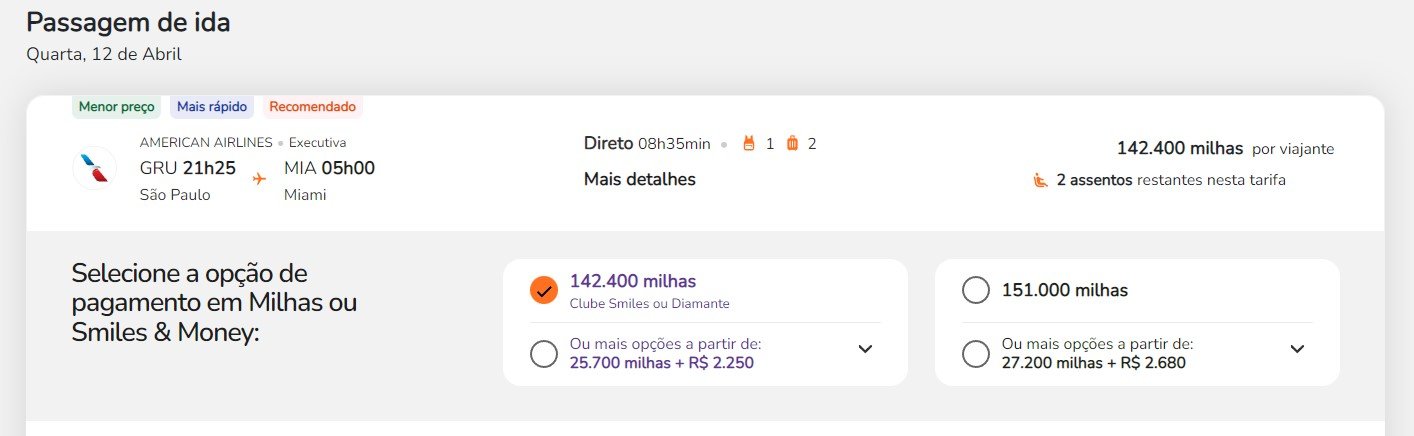1414x436 pixels.
Task: Choose 27.200 milhas + R$ 2.680 radio
Action: click(975, 354)
